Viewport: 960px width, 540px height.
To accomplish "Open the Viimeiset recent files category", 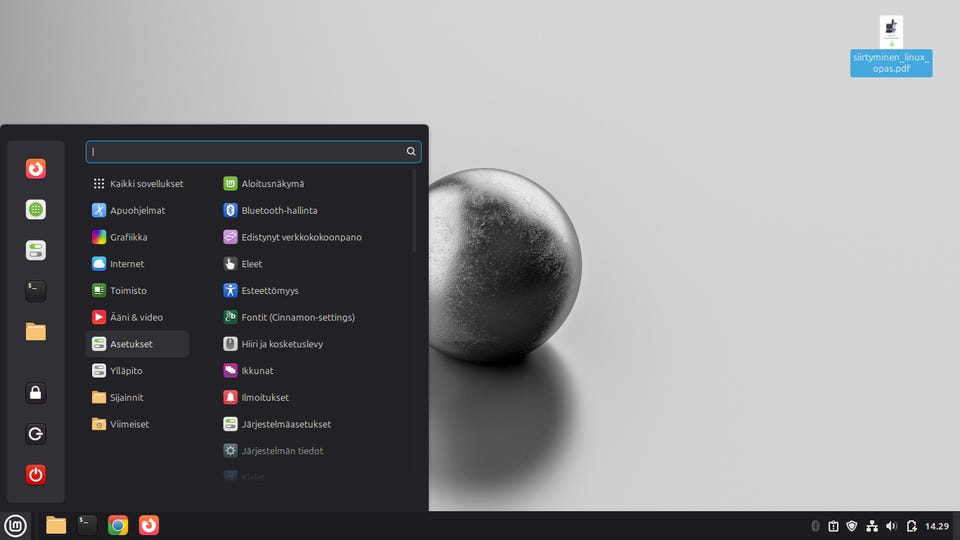I will (138, 424).
